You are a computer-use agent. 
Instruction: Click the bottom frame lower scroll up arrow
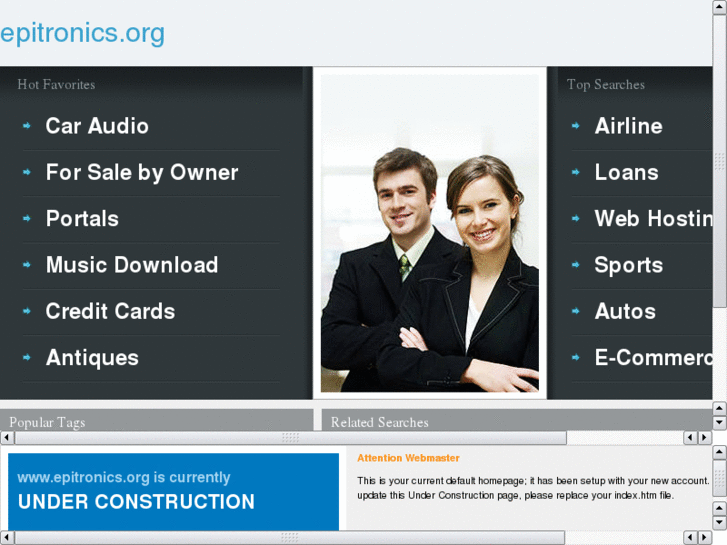(x=719, y=508)
